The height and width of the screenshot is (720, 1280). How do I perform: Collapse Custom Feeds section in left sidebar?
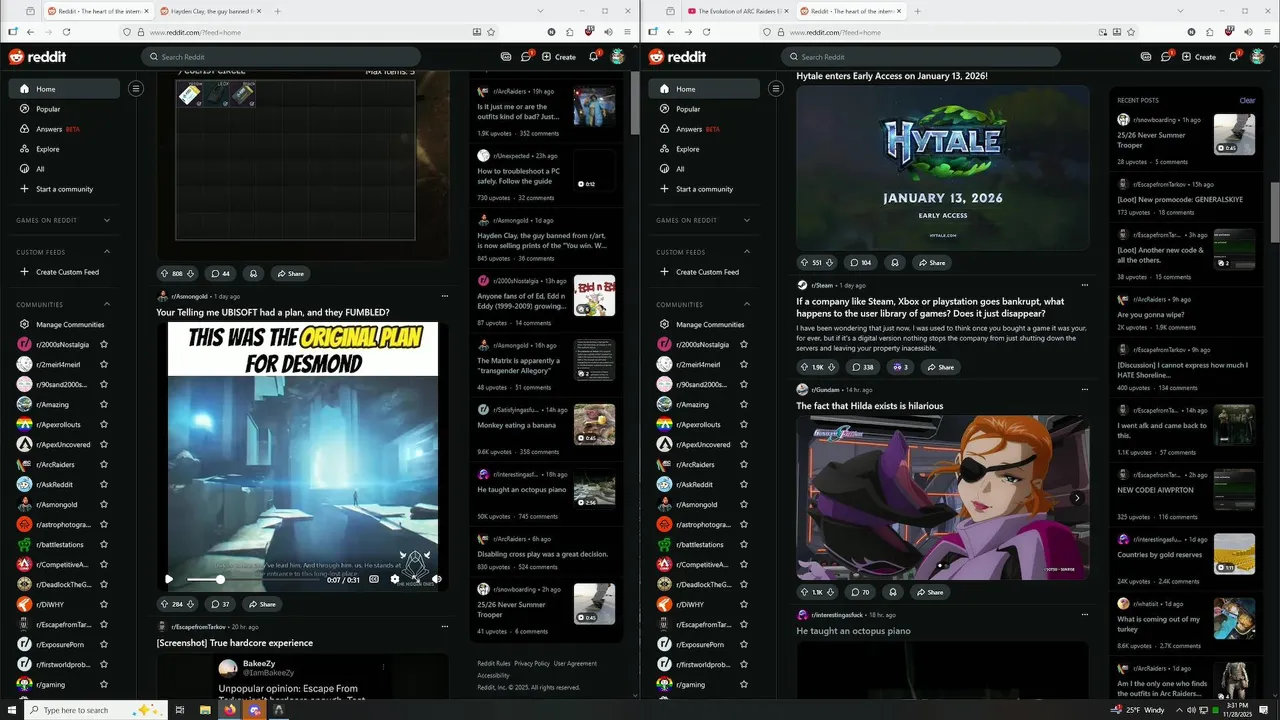pyautogui.click(x=107, y=252)
